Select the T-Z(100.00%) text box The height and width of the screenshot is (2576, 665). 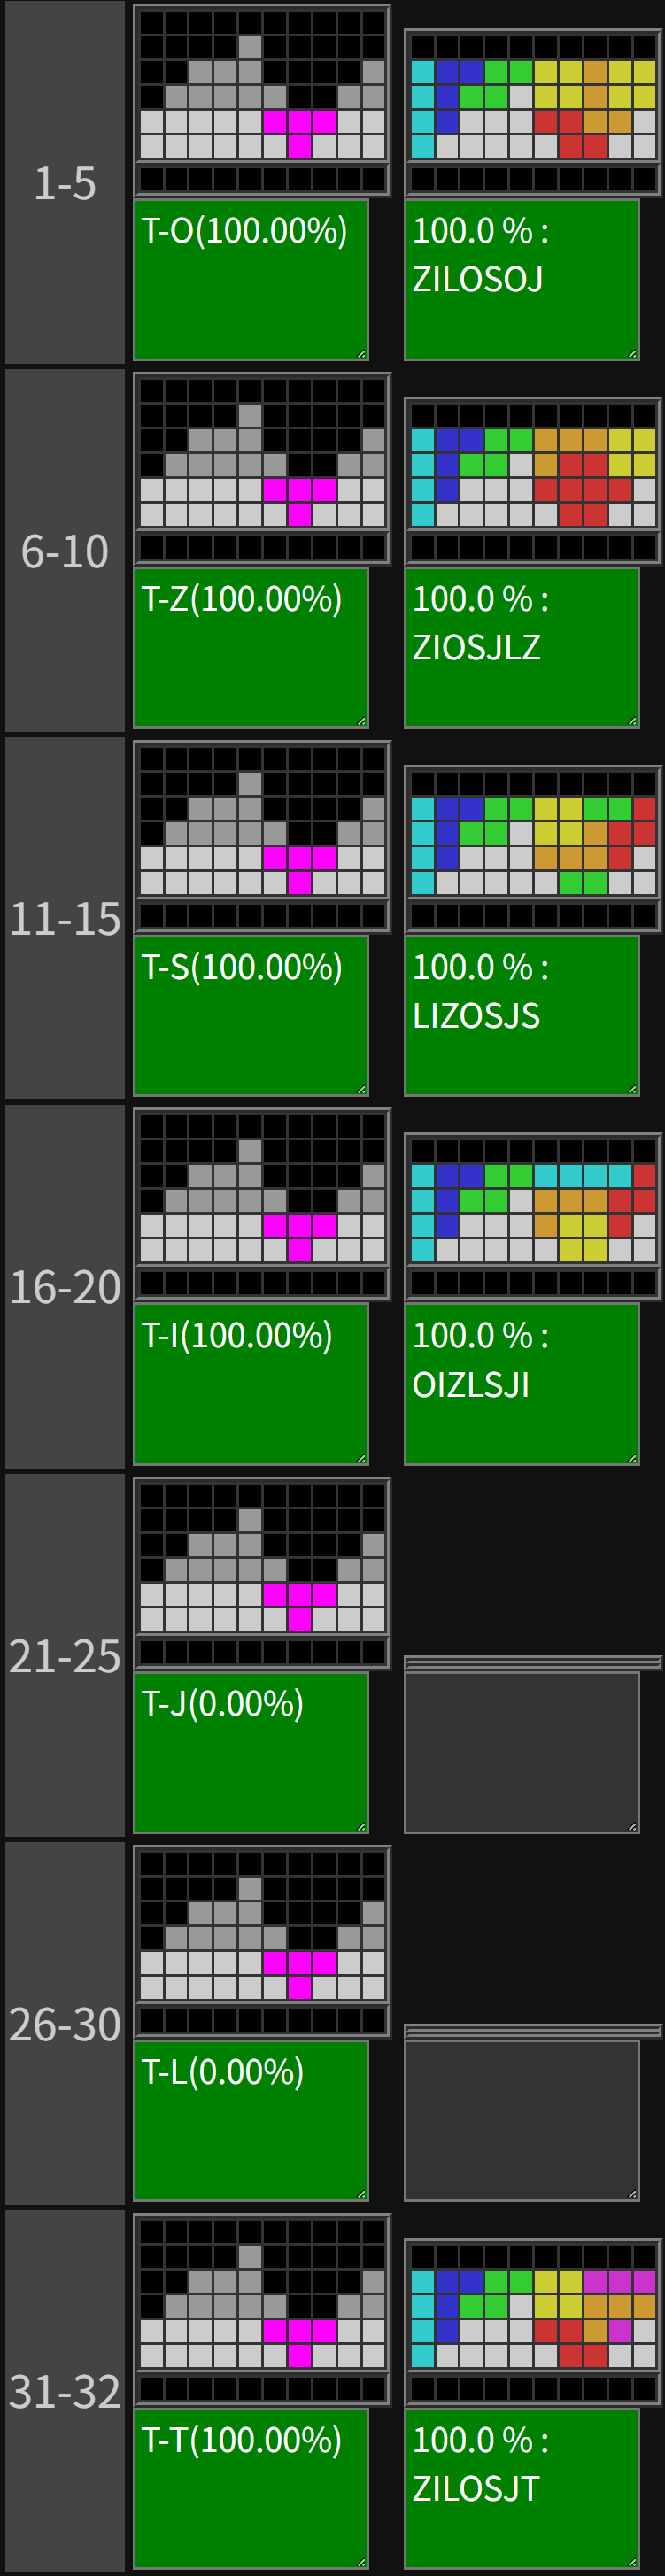251,647
